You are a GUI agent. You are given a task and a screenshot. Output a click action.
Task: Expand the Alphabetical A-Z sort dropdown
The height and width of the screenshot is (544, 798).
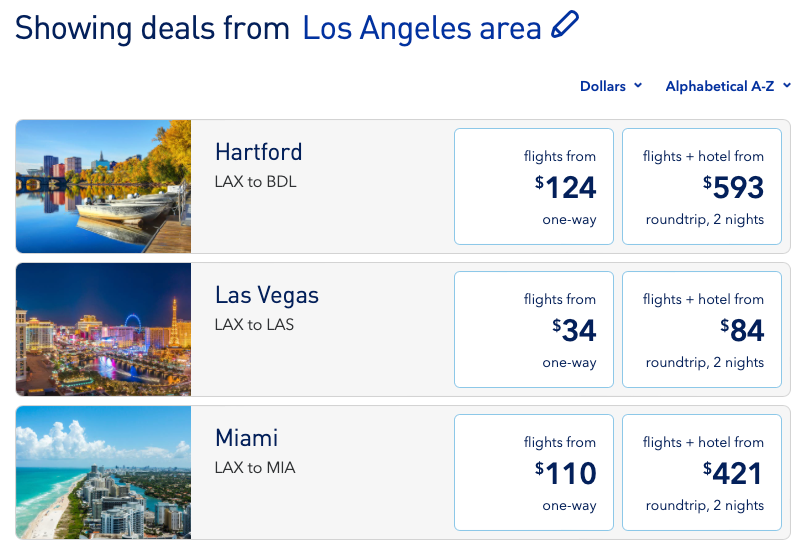(x=727, y=87)
